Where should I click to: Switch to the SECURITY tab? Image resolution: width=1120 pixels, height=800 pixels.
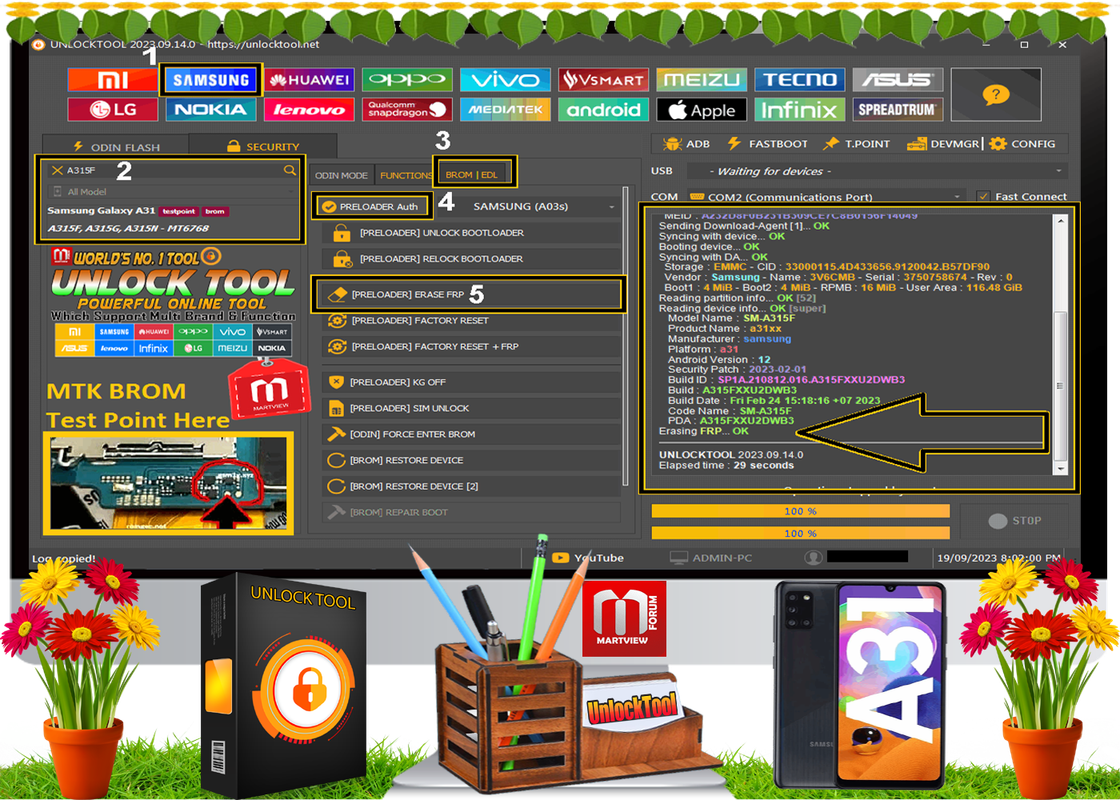(263, 146)
